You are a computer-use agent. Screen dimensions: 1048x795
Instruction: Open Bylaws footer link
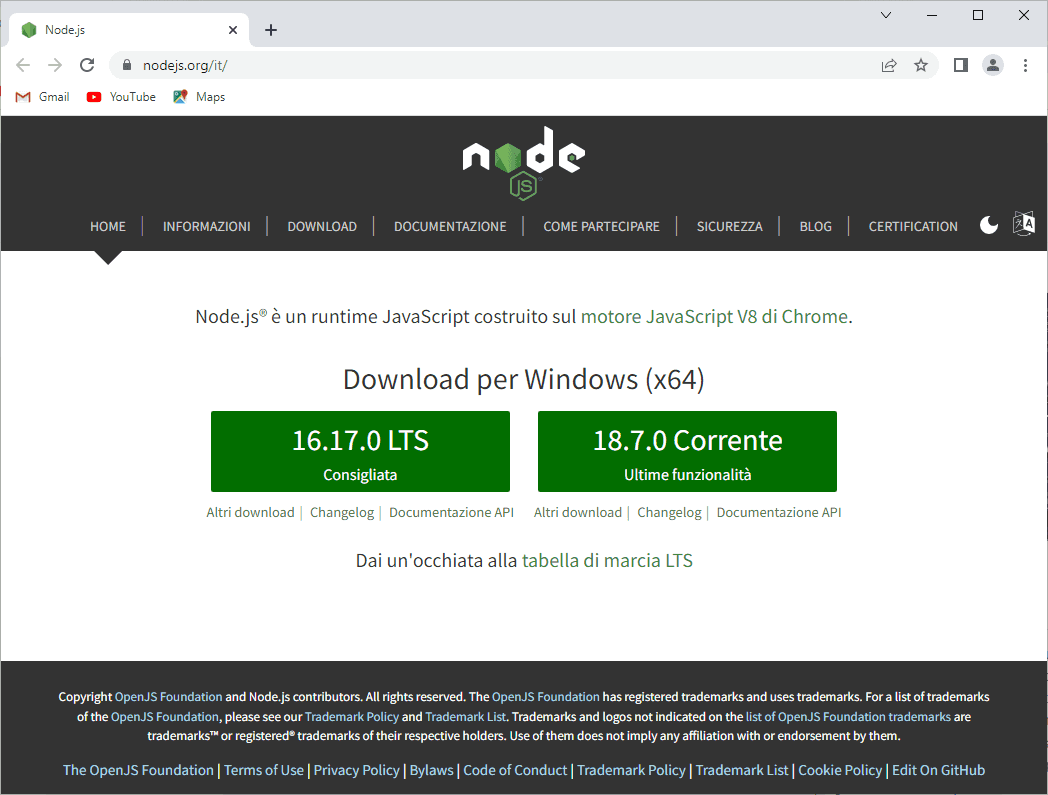tap(431, 770)
